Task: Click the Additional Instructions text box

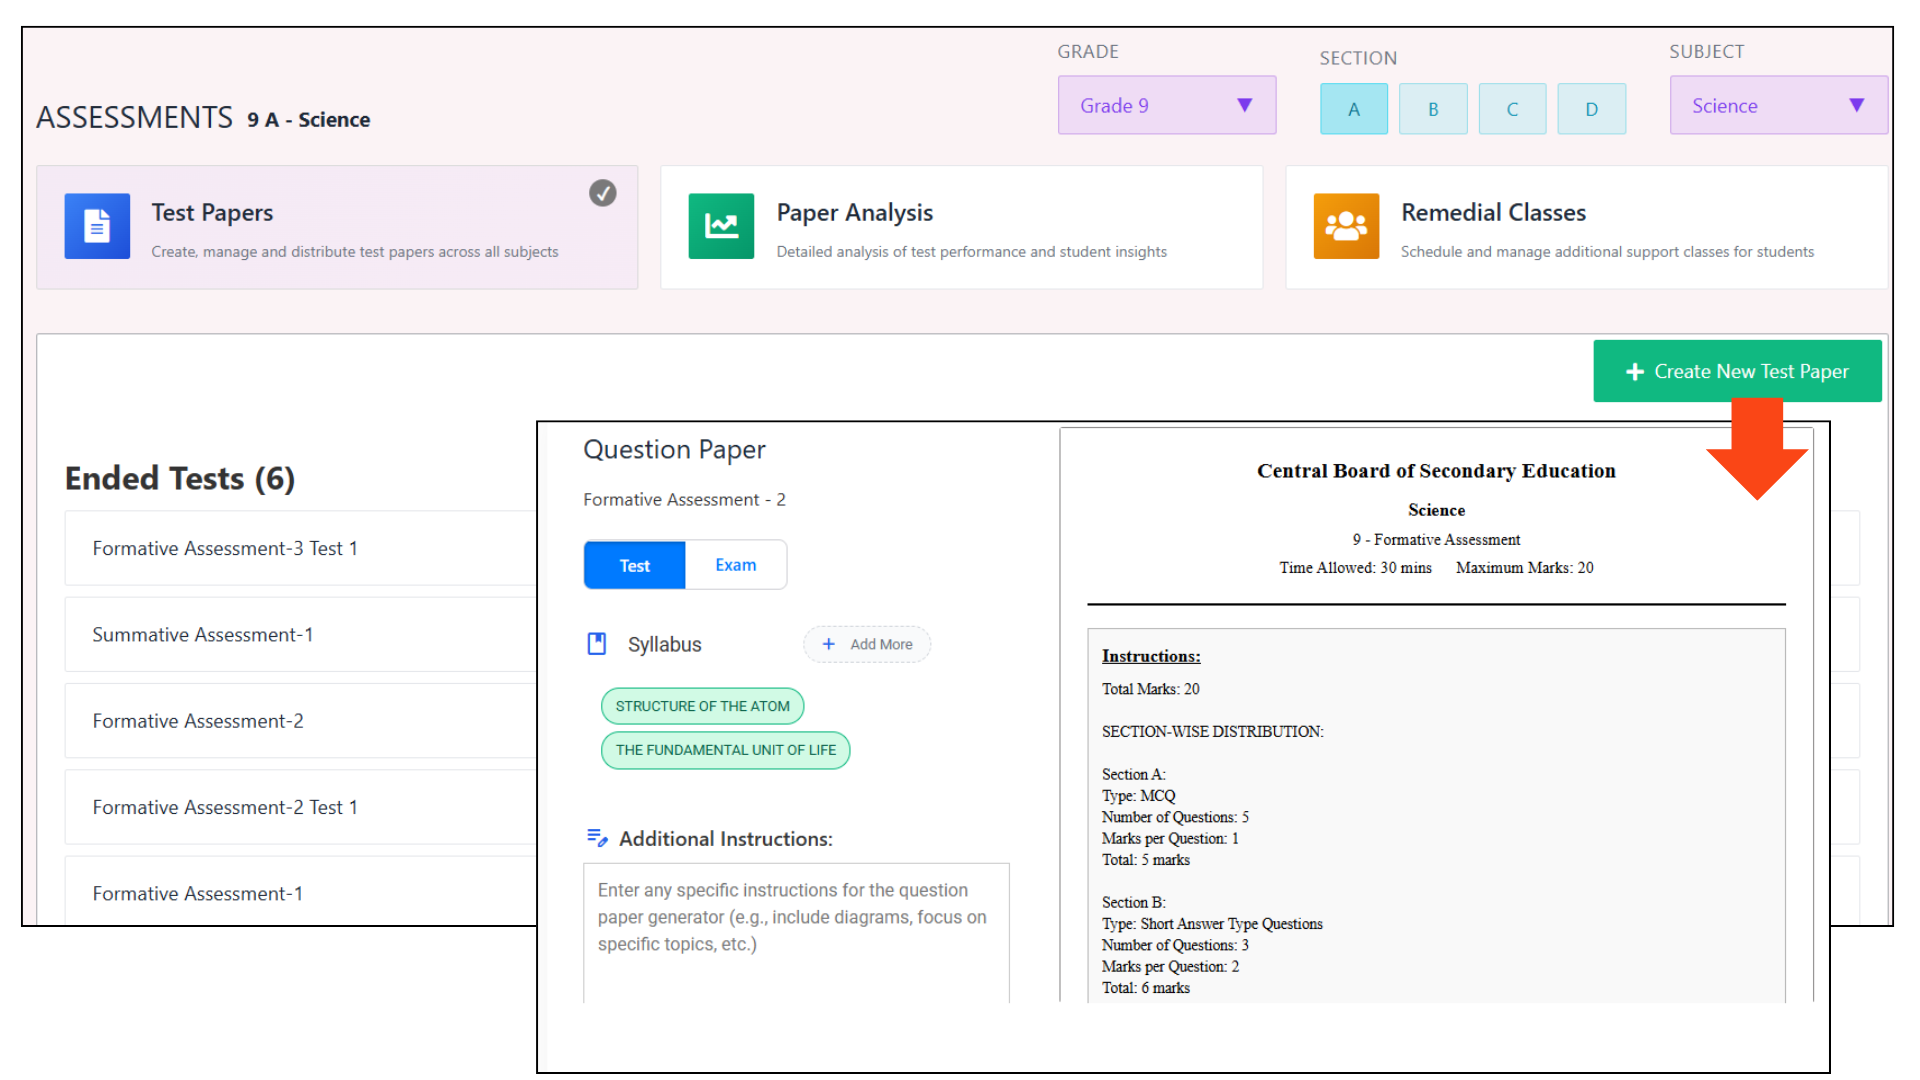Action: (795, 930)
